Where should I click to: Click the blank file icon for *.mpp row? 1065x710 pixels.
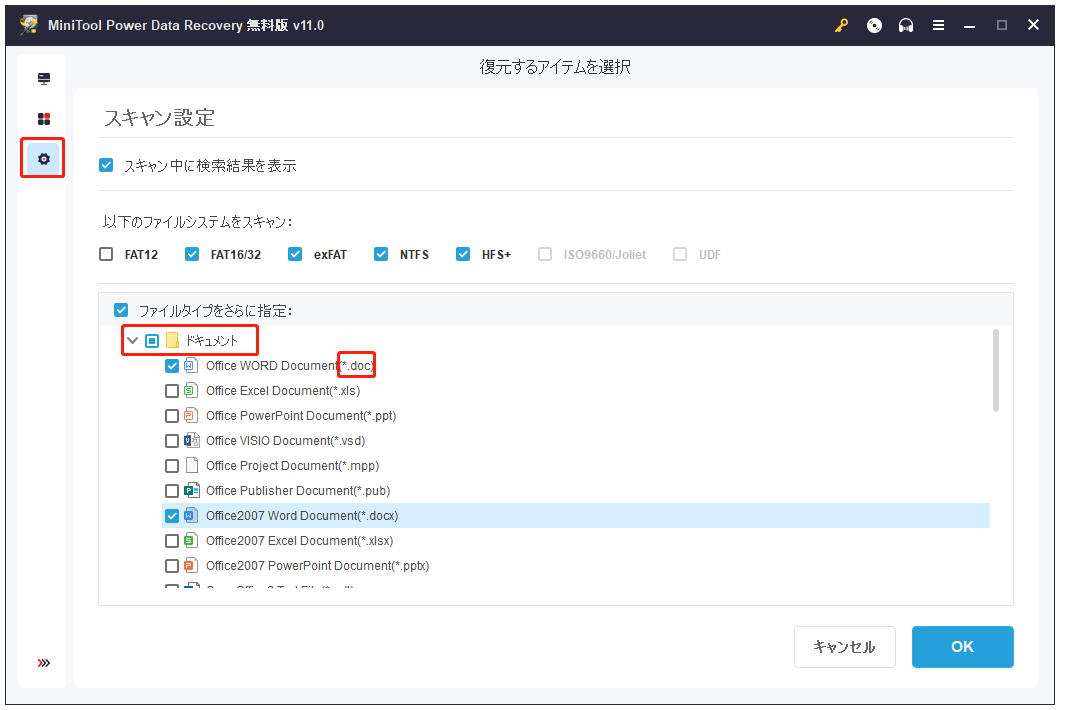pyautogui.click(x=192, y=465)
